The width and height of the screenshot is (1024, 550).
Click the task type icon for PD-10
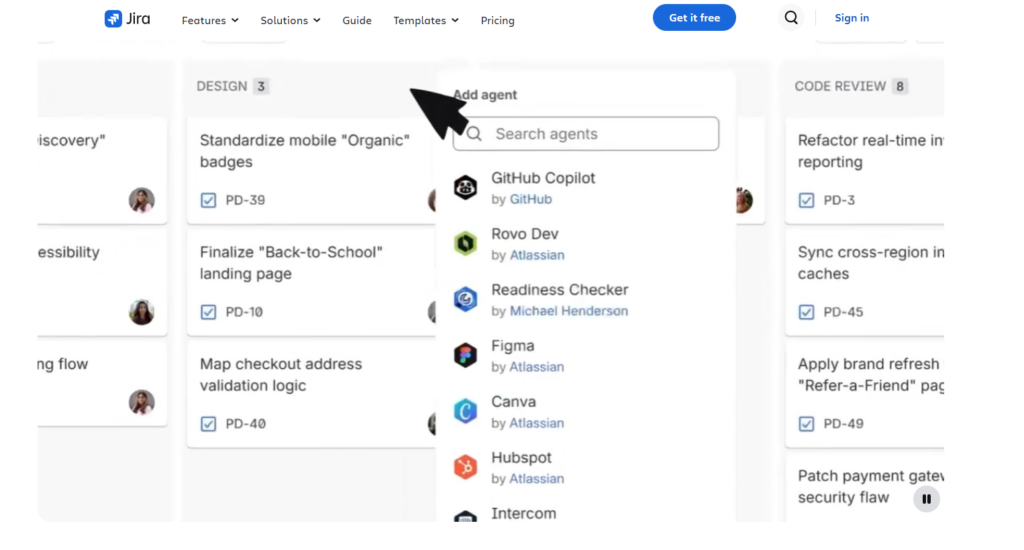(208, 312)
